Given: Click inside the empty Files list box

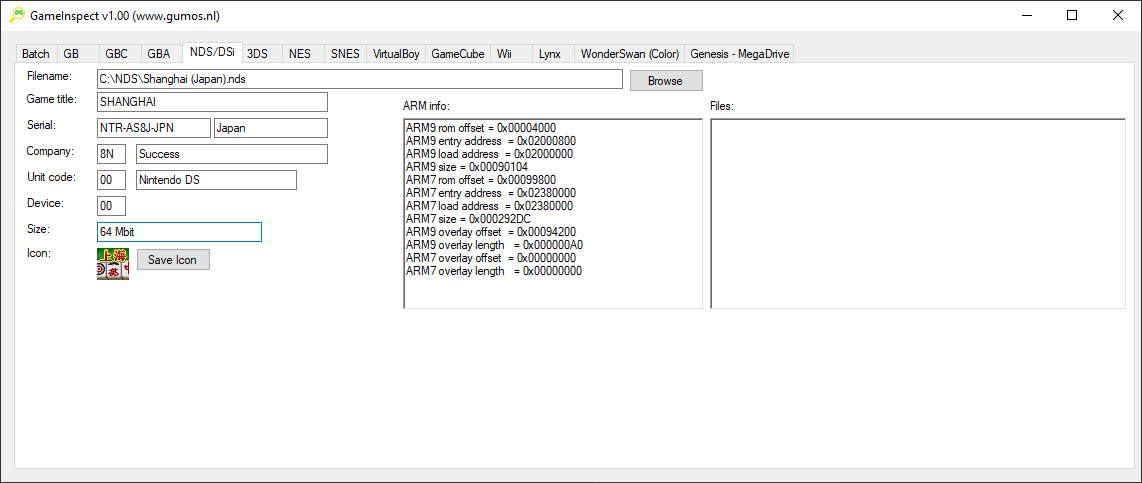Looking at the screenshot, I should tap(917, 213).
